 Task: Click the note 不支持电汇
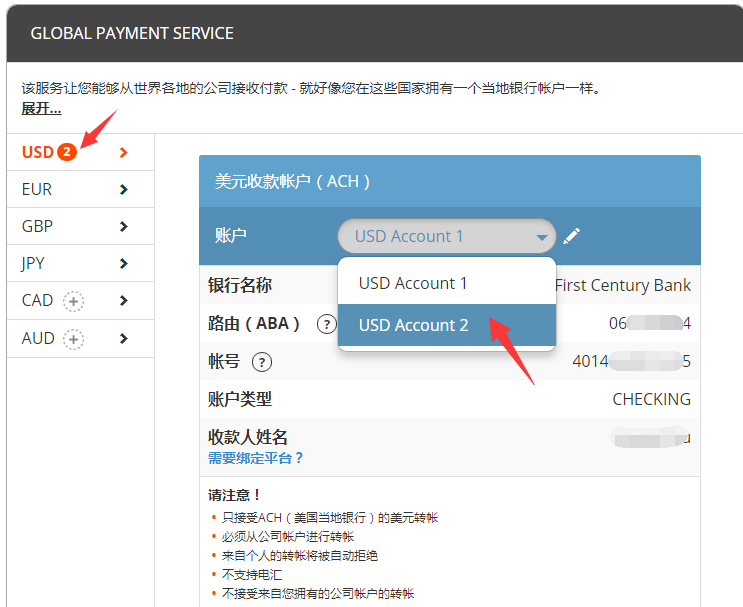click(x=252, y=575)
